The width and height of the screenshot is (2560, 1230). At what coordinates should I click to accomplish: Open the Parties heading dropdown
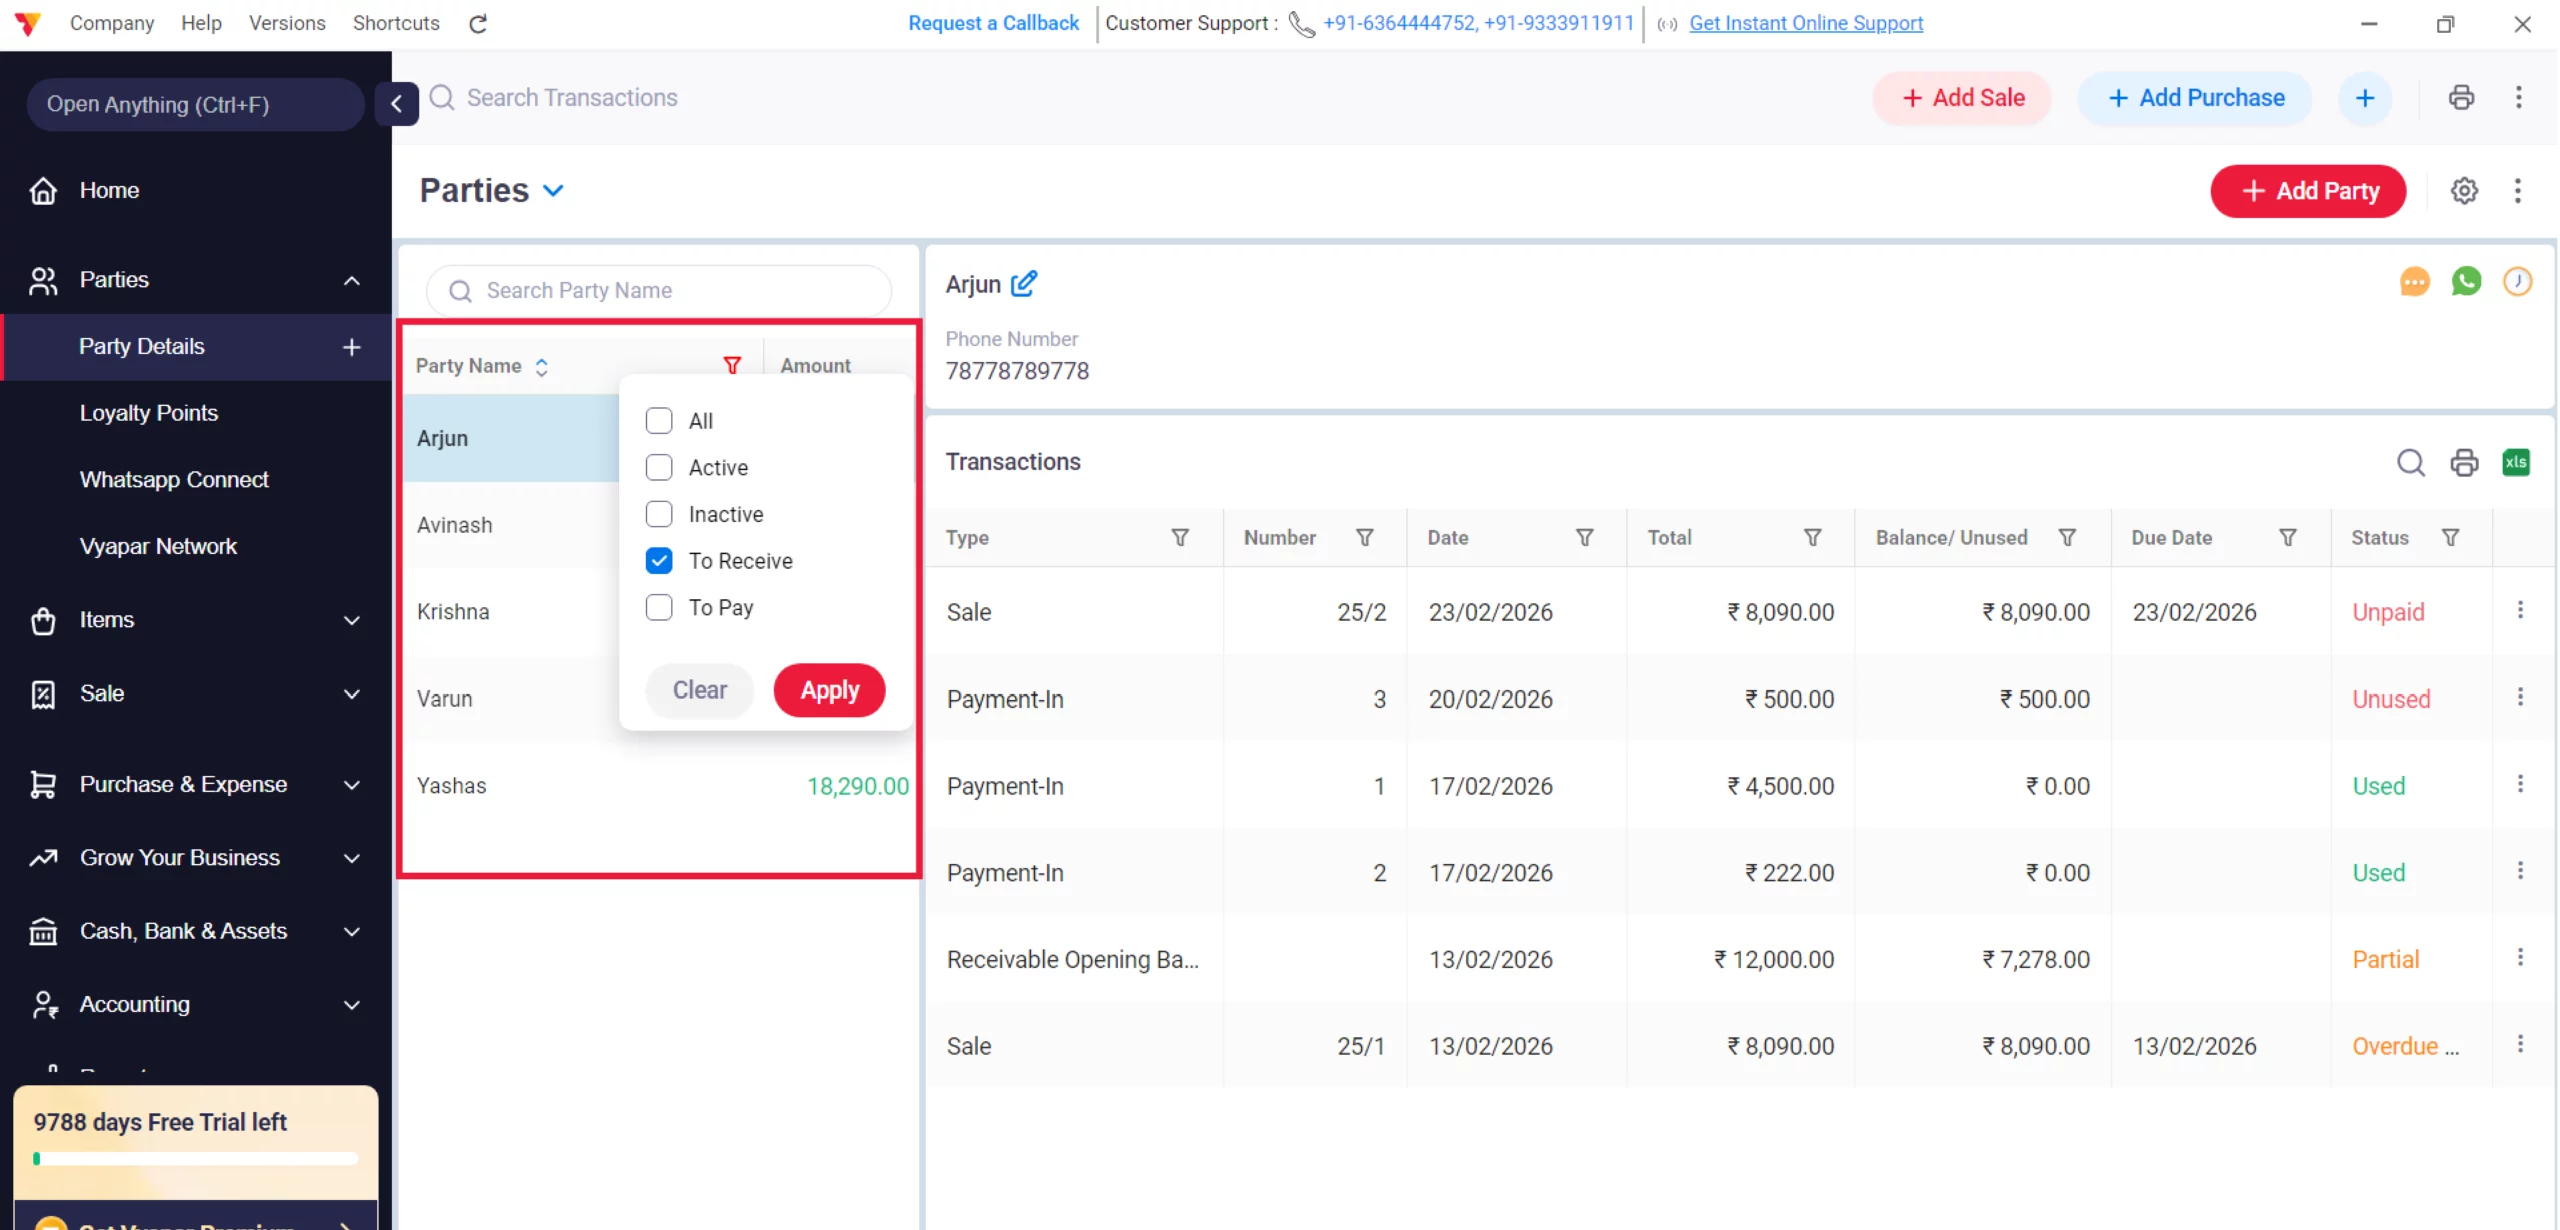(553, 190)
